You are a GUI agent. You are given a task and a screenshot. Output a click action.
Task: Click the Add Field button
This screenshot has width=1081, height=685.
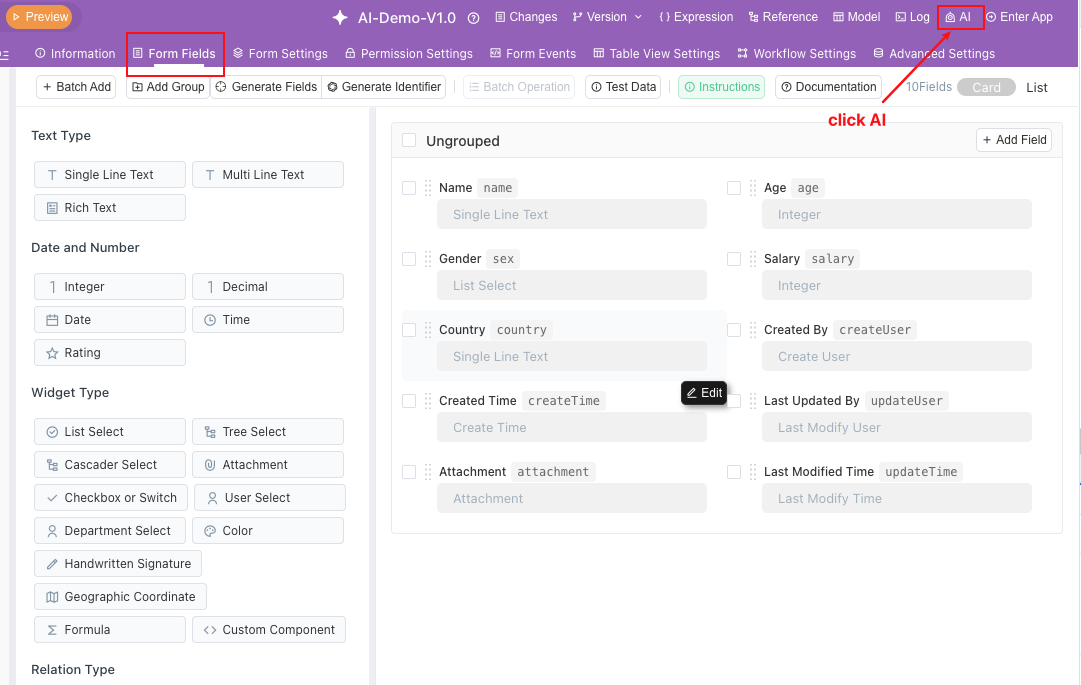coord(1014,140)
